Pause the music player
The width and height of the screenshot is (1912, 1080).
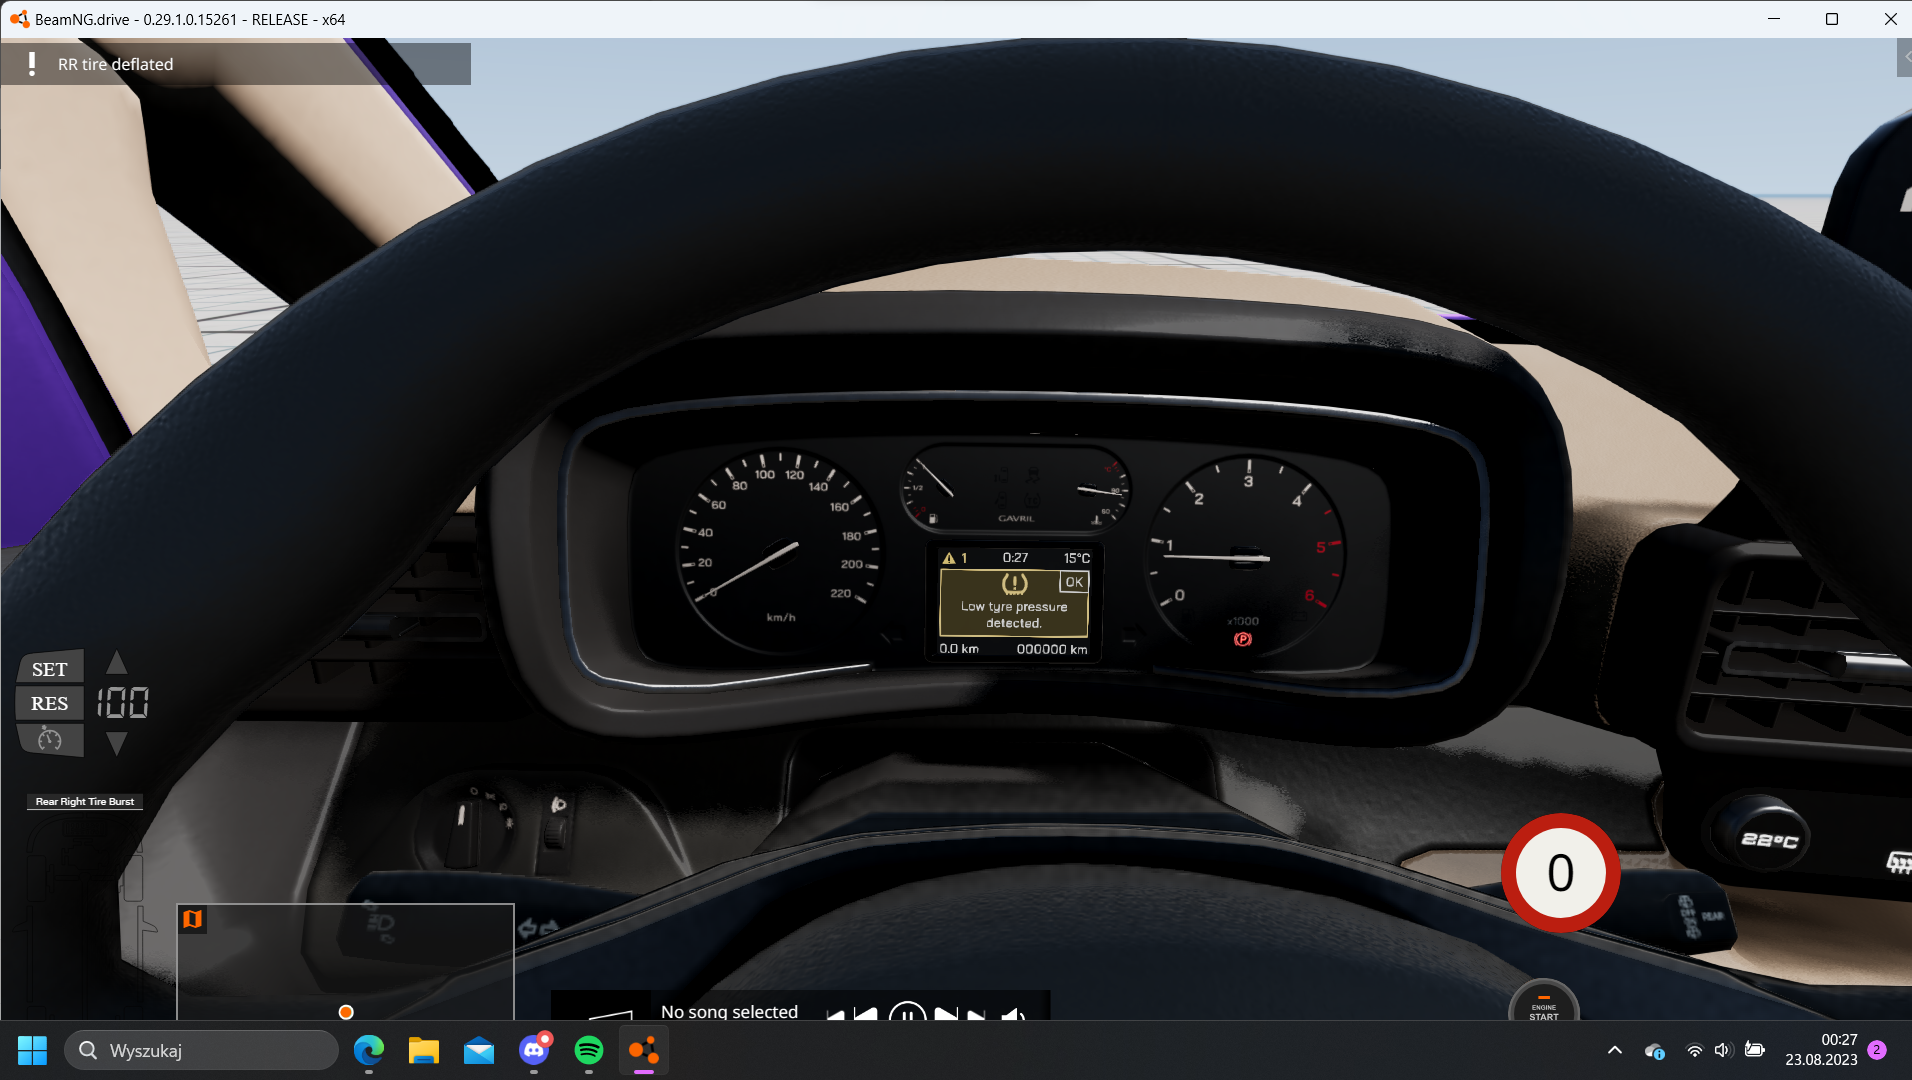(x=906, y=1012)
